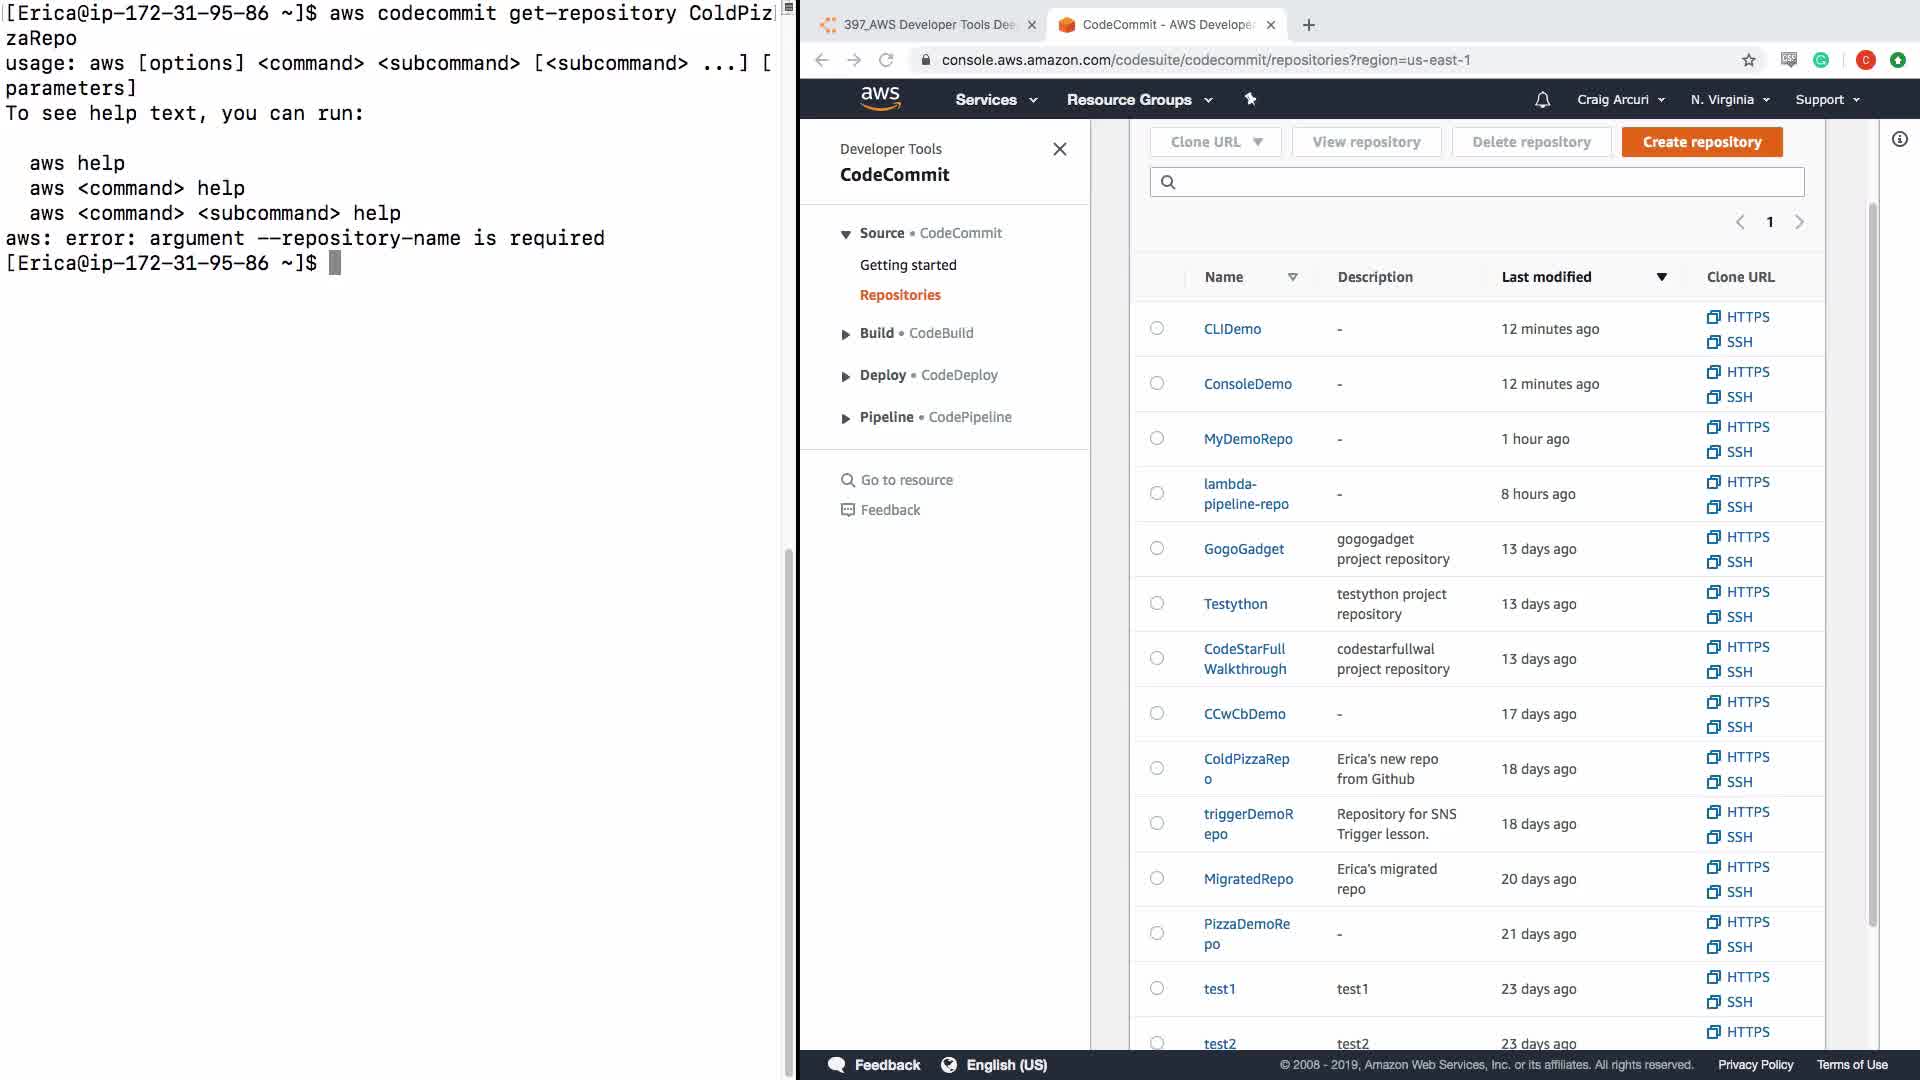Click the pin shortcut icon in navbar
1920x1080 pixels.
tap(1250, 99)
